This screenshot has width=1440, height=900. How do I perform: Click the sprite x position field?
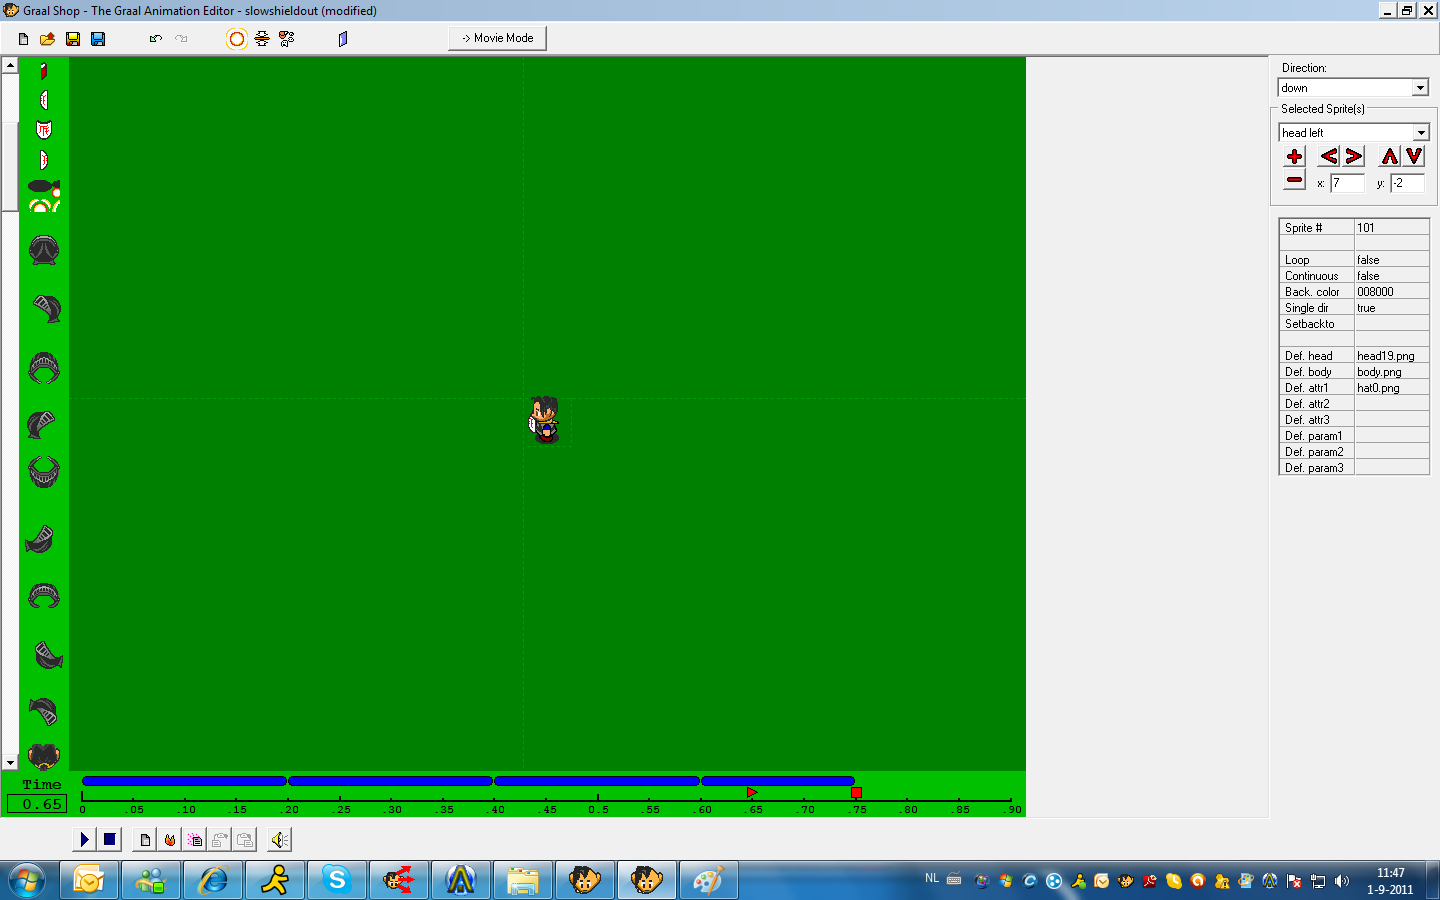pyautogui.click(x=1346, y=183)
